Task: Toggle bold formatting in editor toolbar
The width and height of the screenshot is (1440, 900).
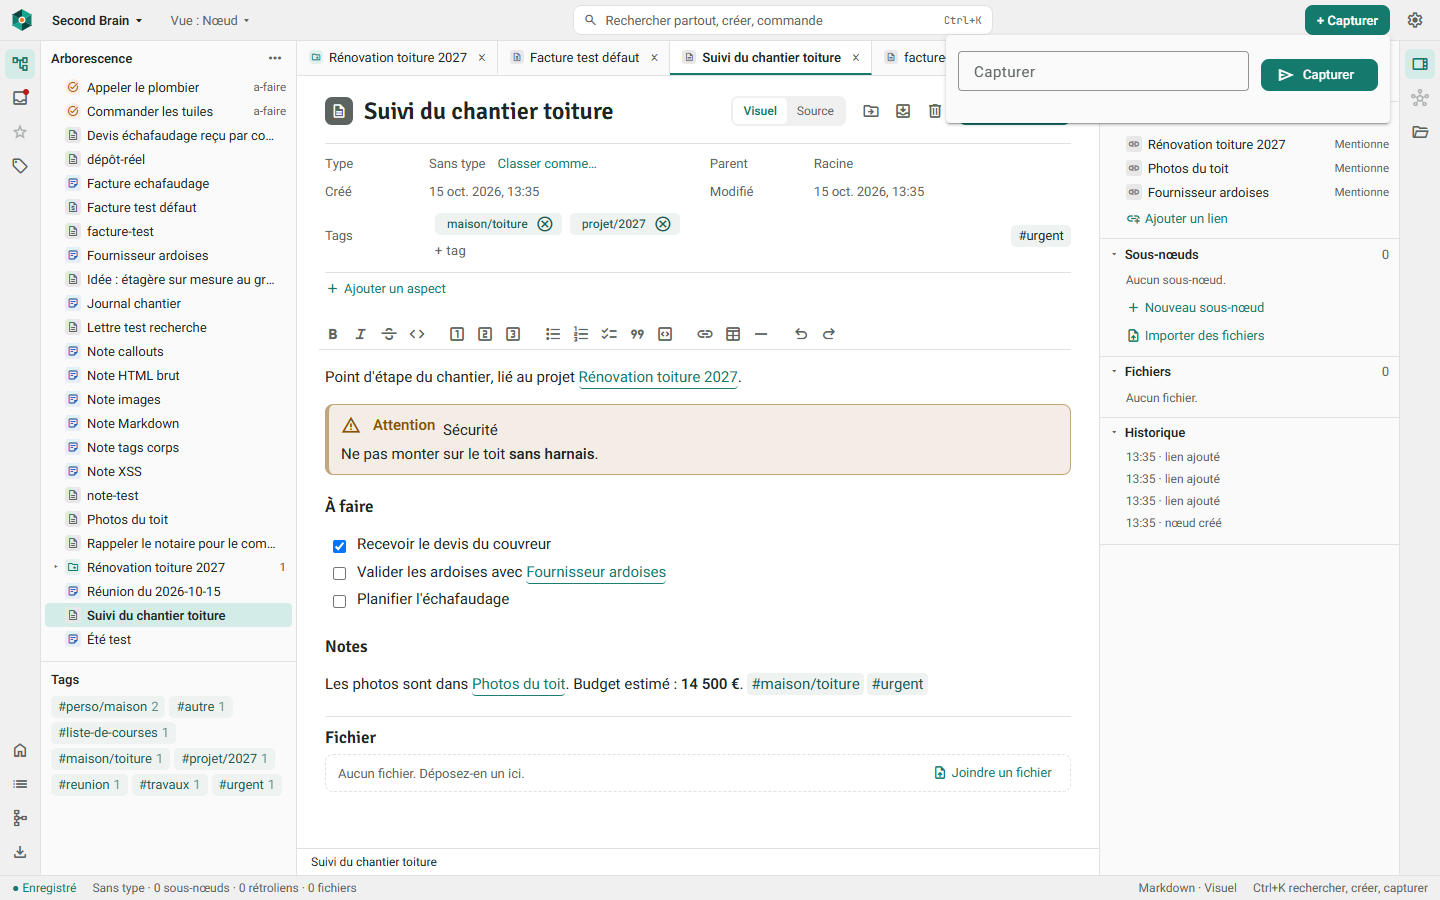Action: (333, 334)
